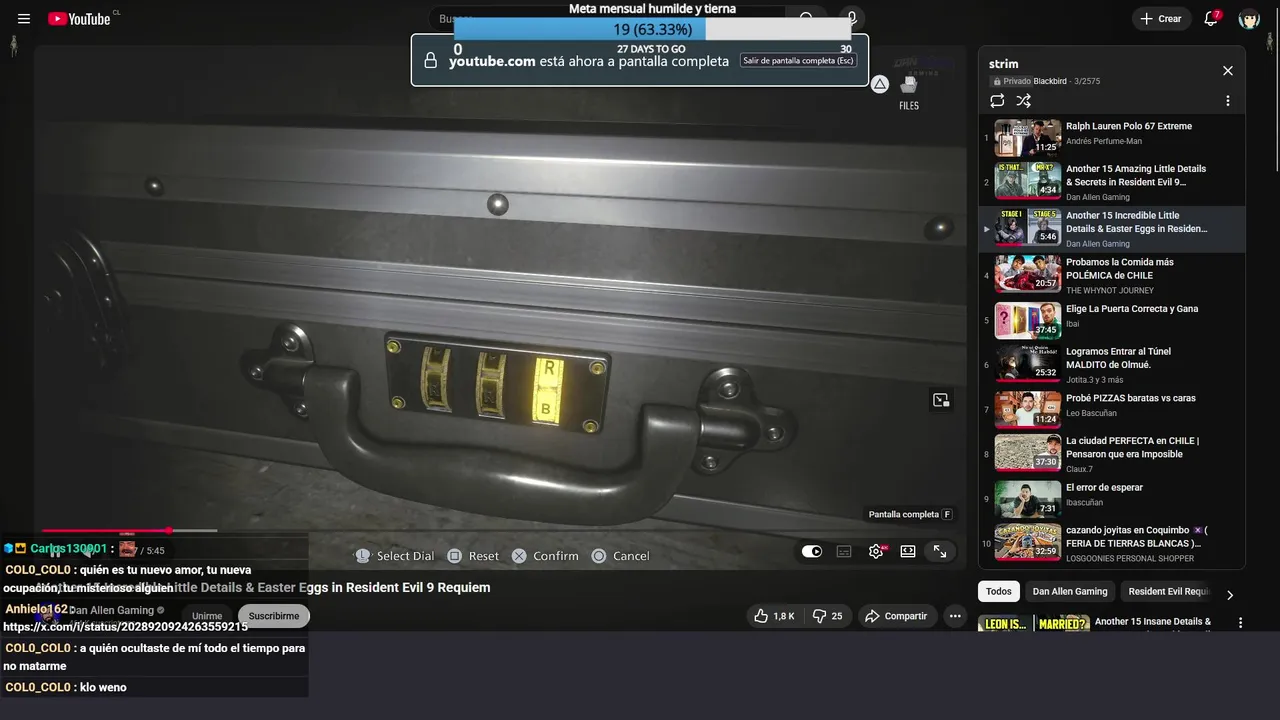This screenshot has width=1280, height=720.
Task: Dislike the video (25)
Action: [x=827, y=616]
